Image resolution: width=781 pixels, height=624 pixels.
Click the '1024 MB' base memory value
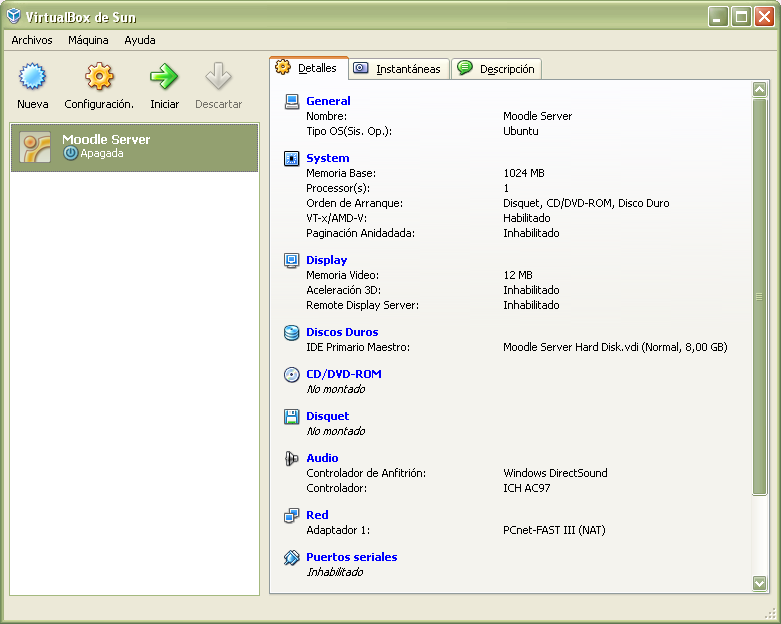pos(524,173)
